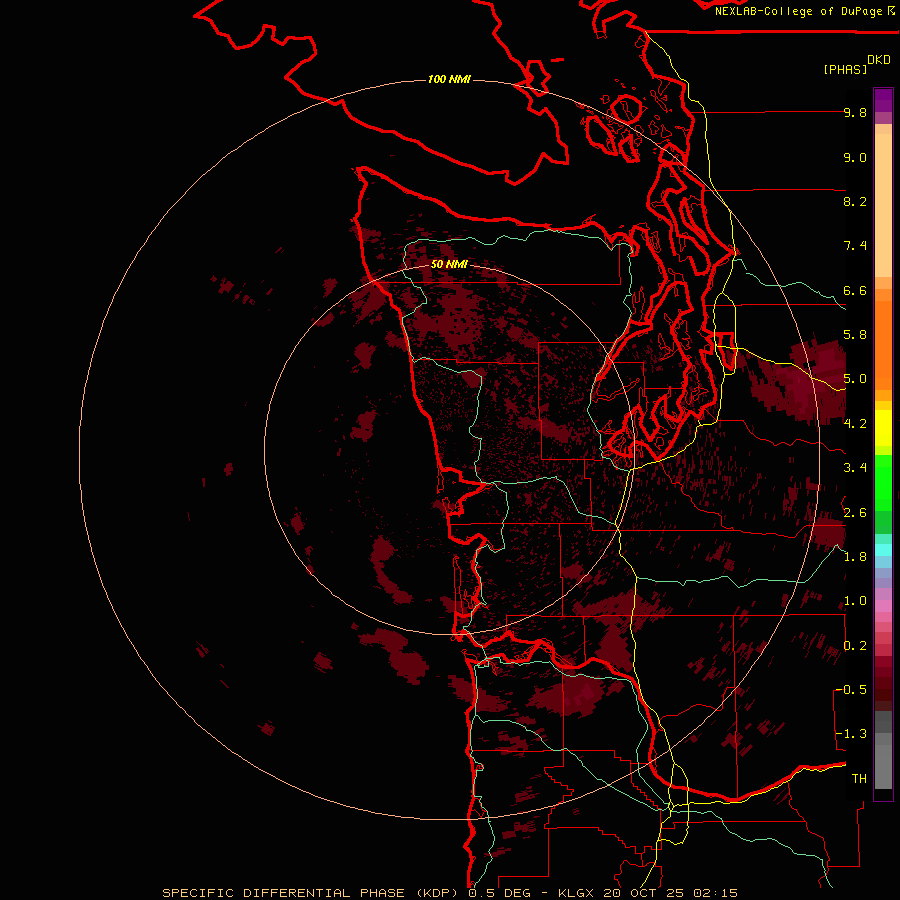Click the 6.6 scale value
The width and height of the screenshot is (900, 900).
click(x=855, y=290)
